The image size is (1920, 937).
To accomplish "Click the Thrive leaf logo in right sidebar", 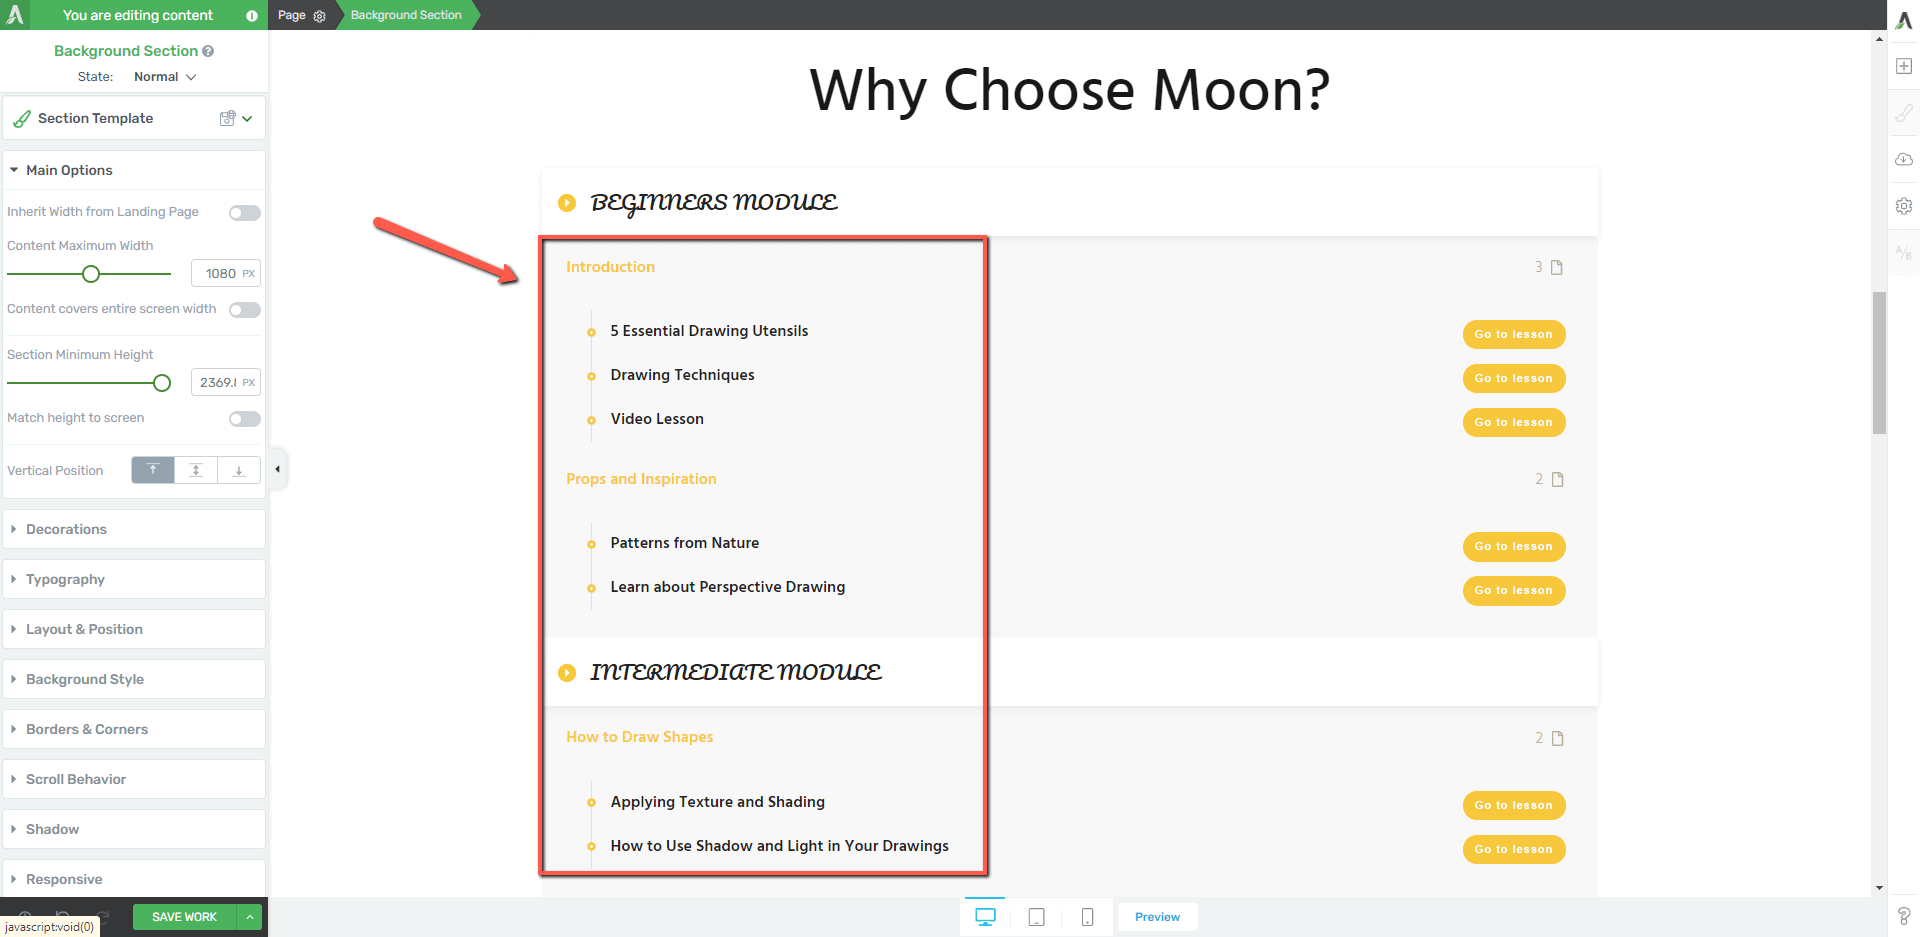I will pyautogui.click(x=1904, y=20).
